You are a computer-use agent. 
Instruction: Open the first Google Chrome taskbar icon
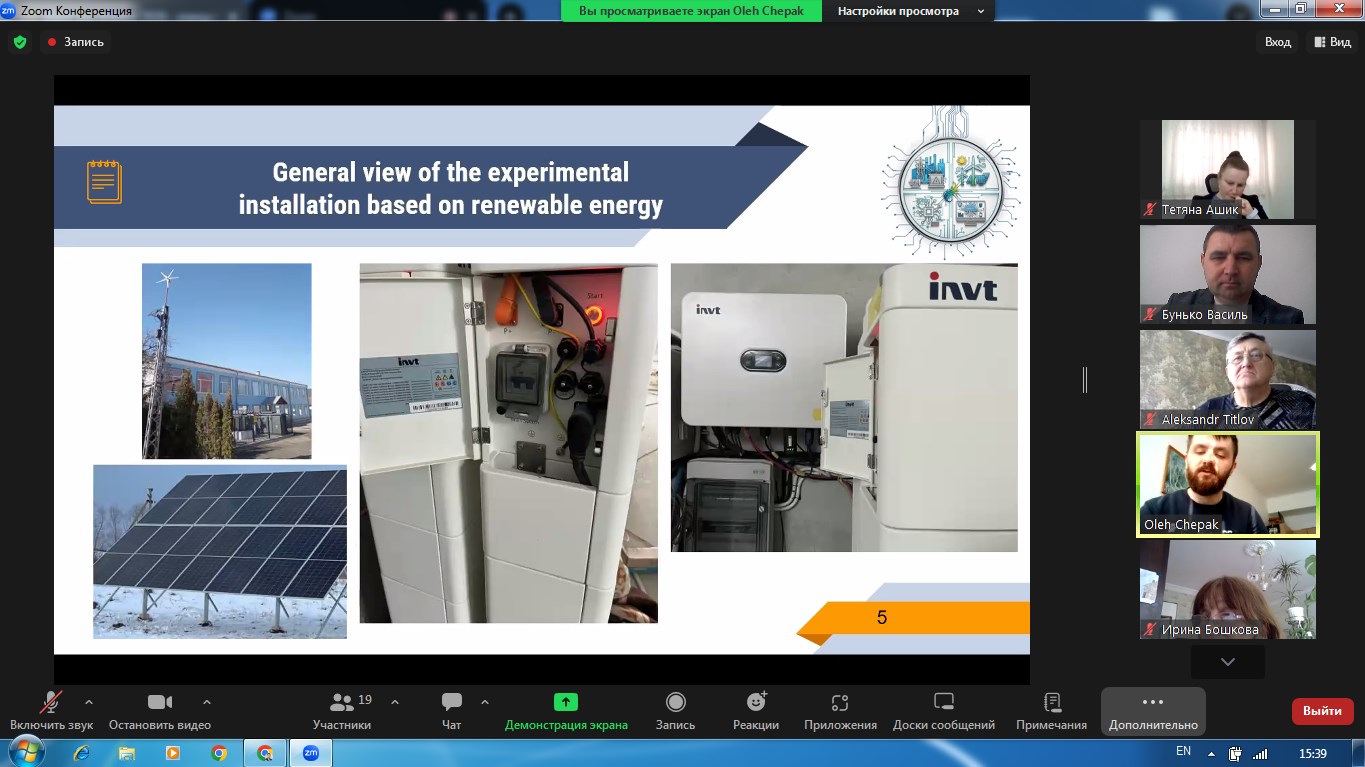pos(219,753)
